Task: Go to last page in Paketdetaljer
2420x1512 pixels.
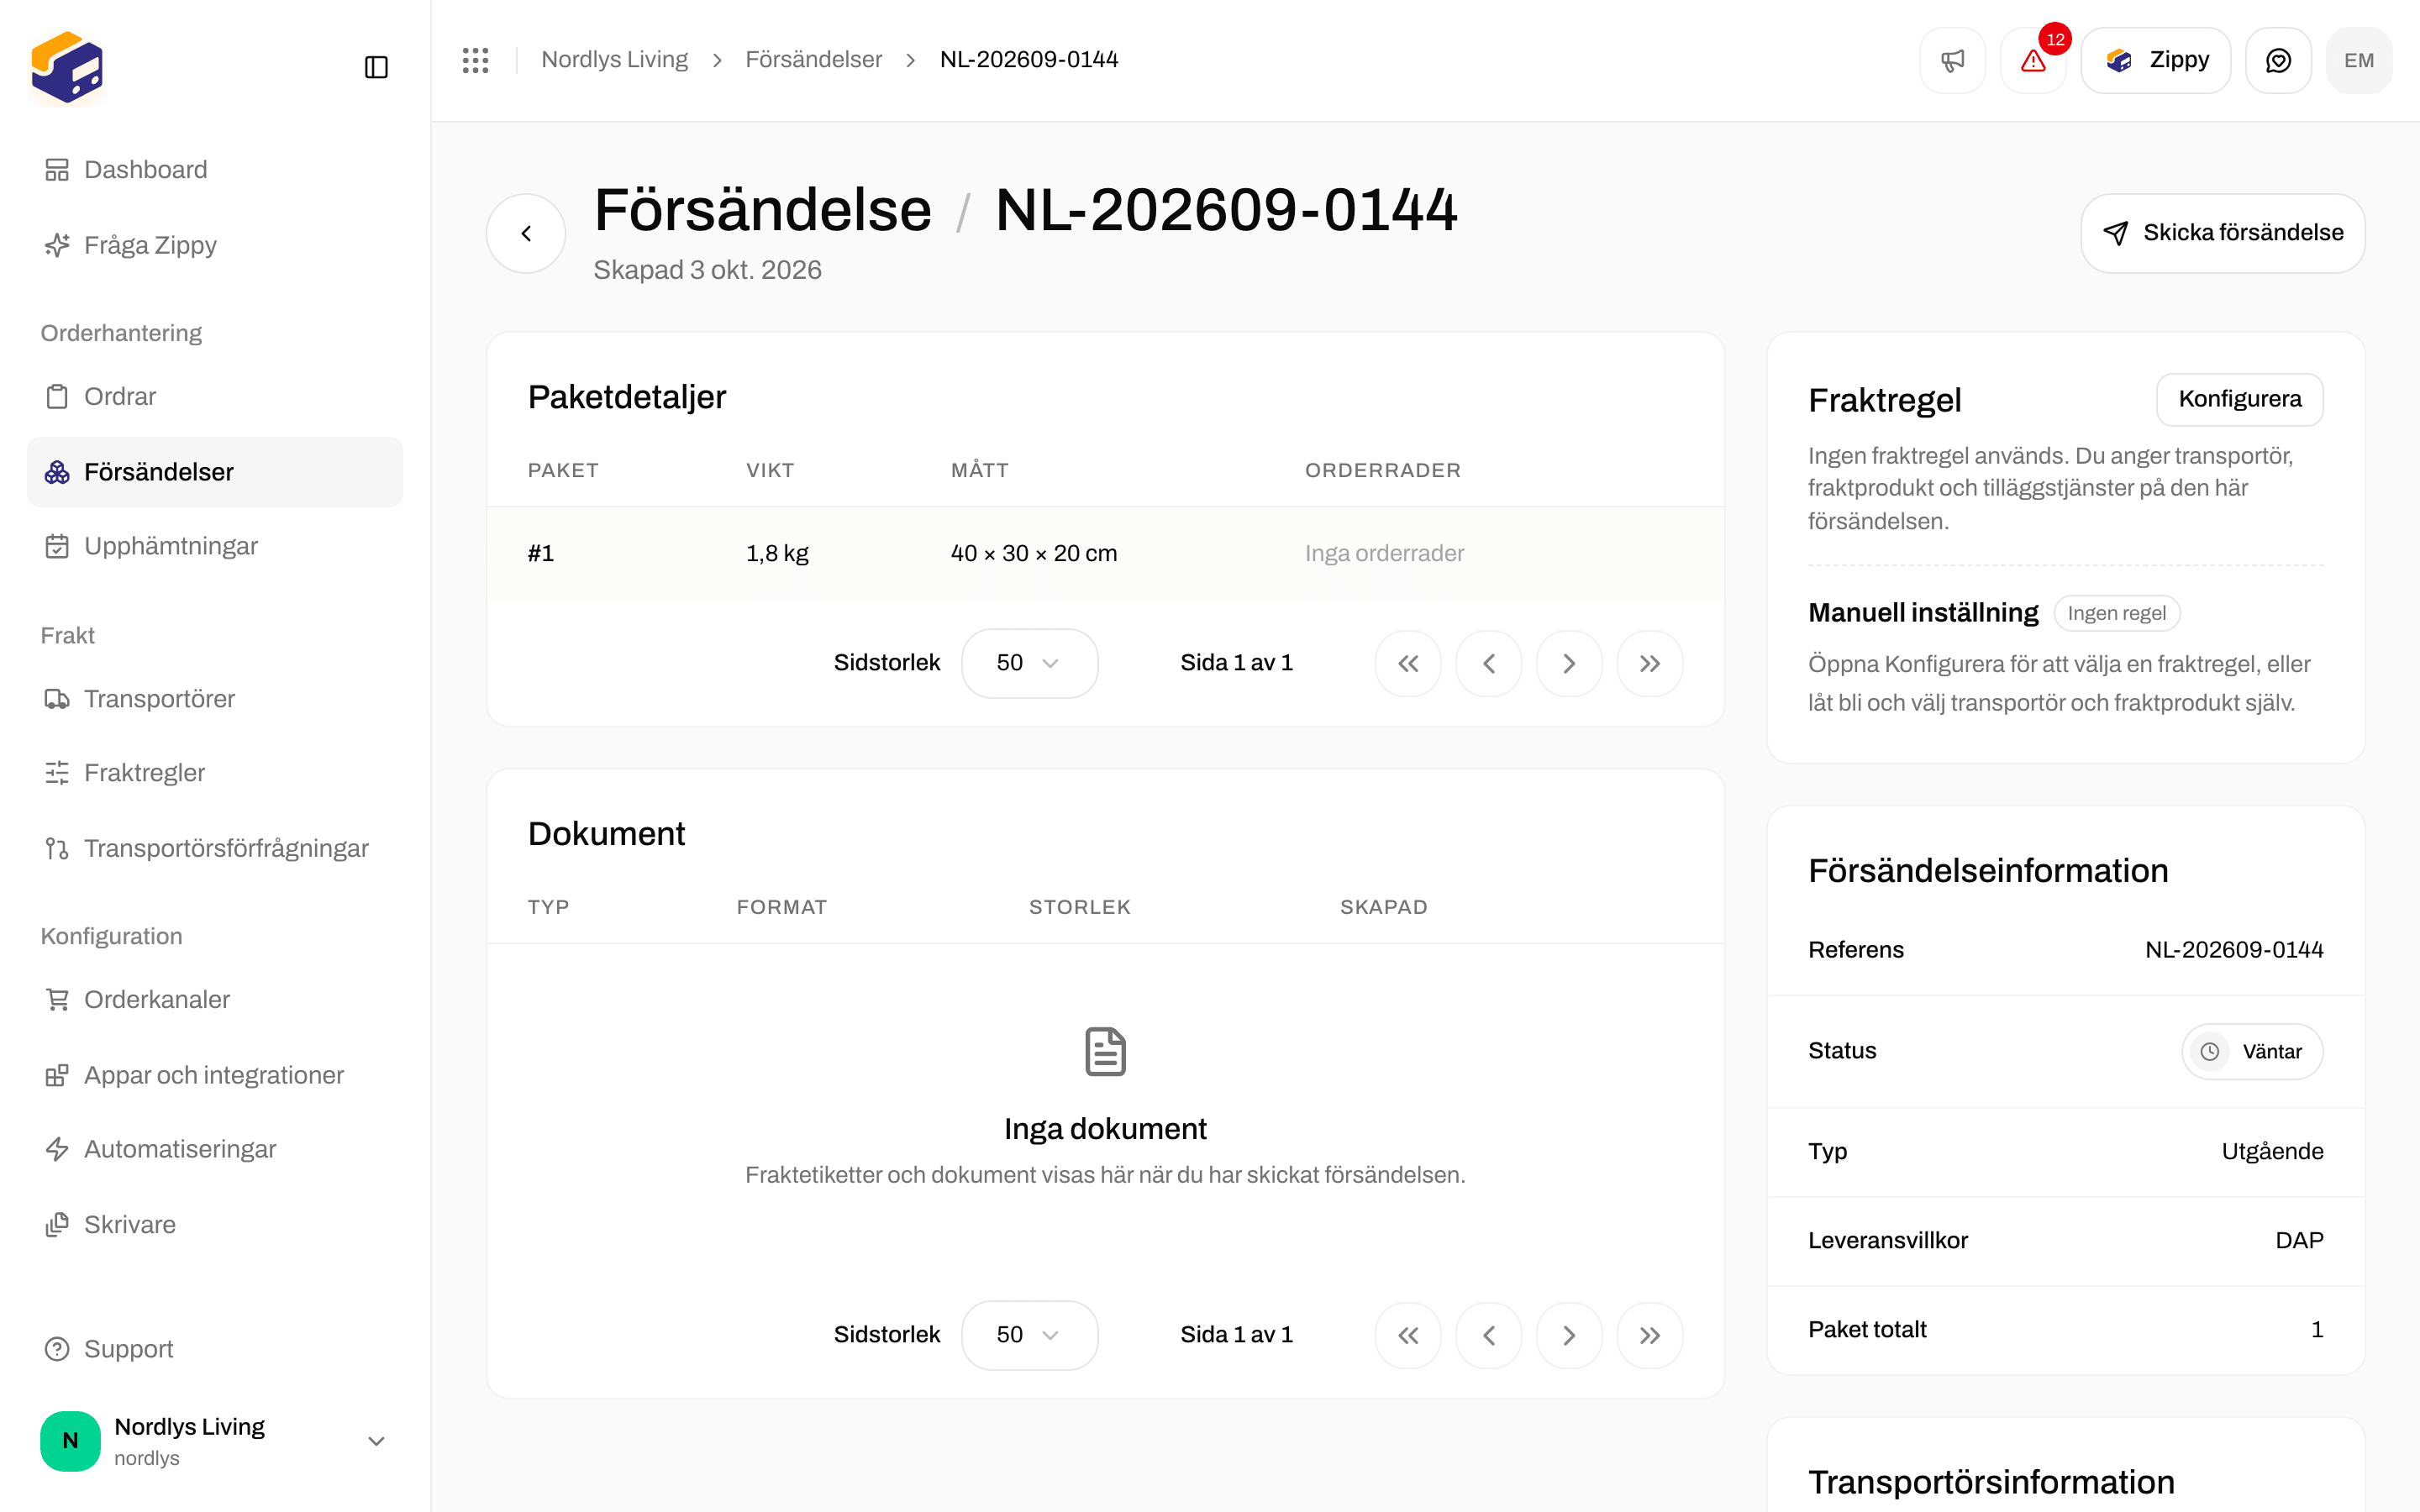Action: pos(1650,663)
